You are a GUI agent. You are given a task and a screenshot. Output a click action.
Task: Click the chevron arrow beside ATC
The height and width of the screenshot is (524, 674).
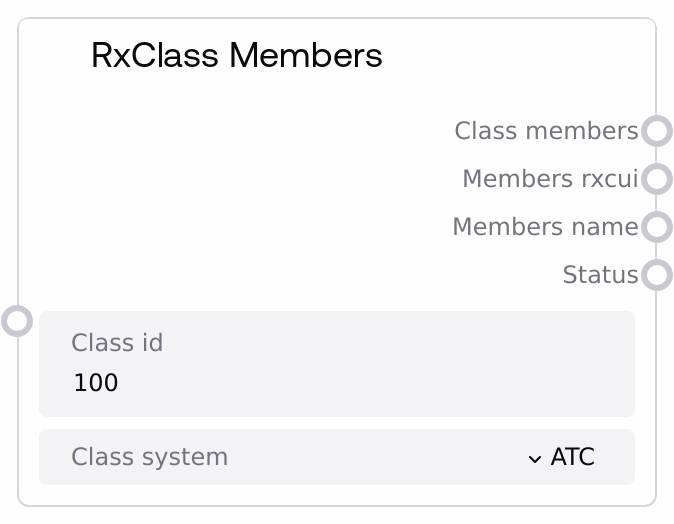(535, 458)
